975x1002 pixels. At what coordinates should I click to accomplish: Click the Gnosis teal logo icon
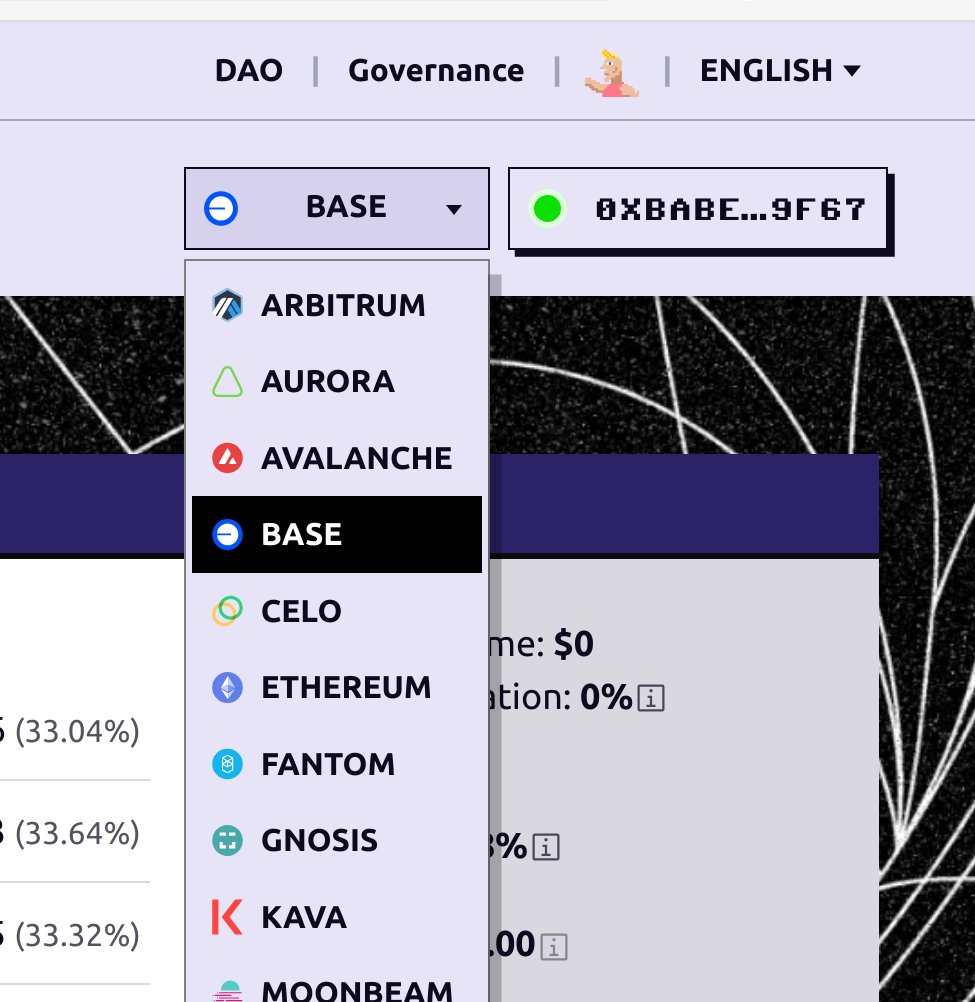click(227, 840)
